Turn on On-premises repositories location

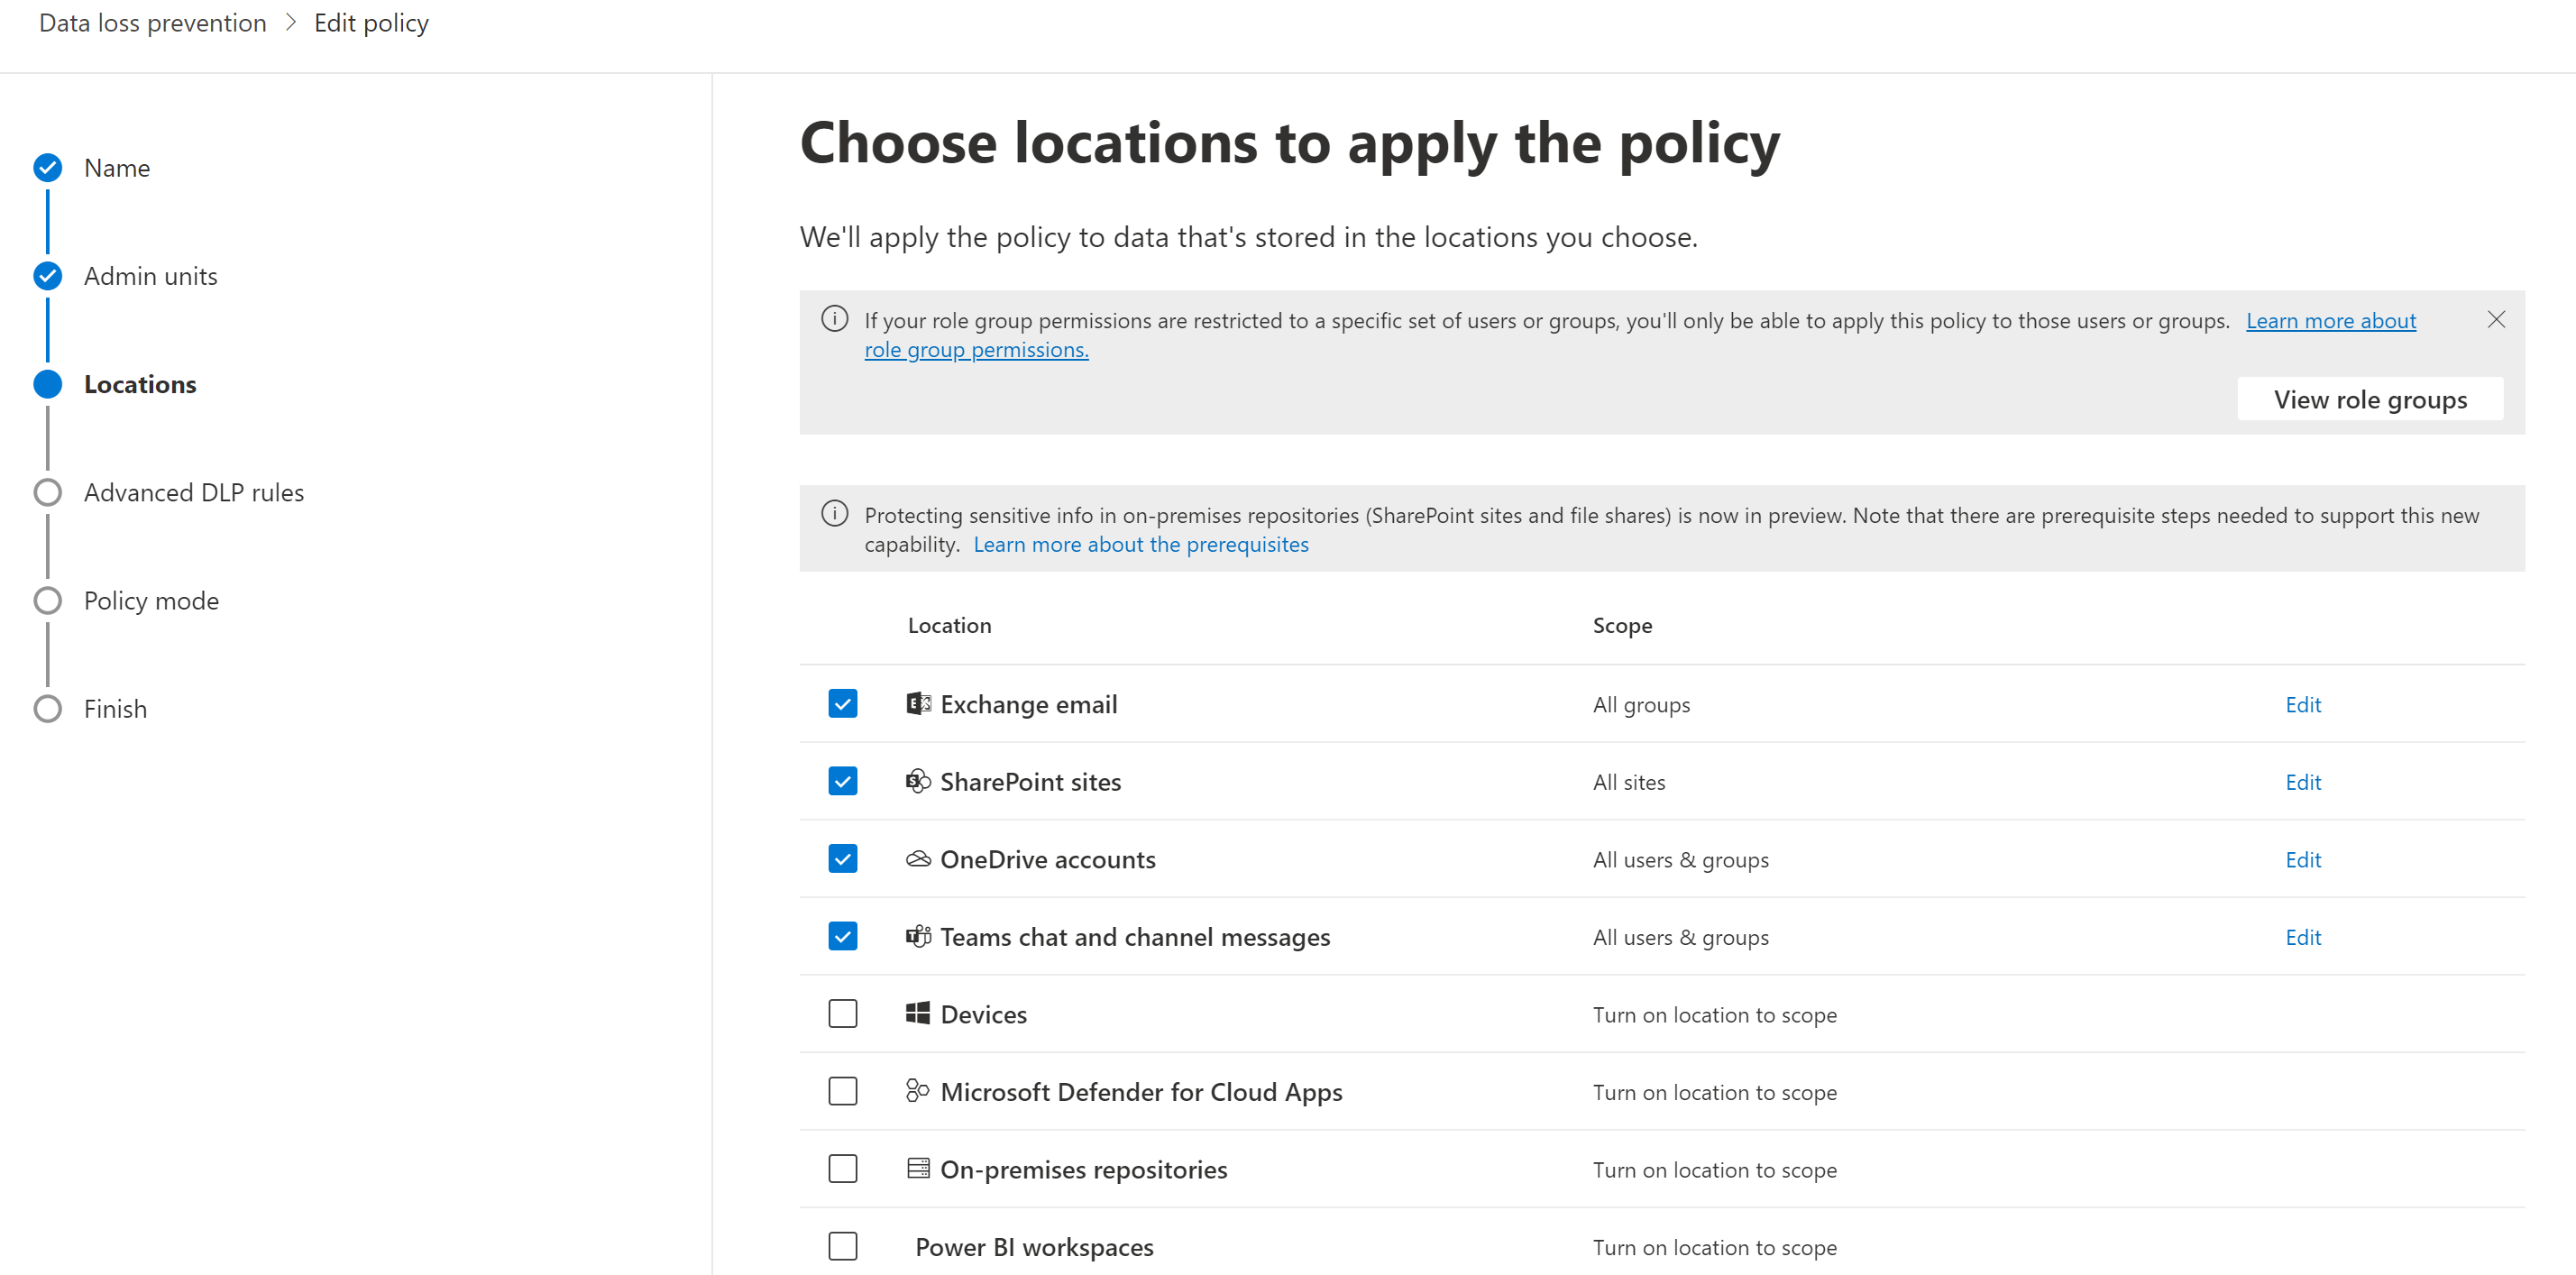(842, 1169)
